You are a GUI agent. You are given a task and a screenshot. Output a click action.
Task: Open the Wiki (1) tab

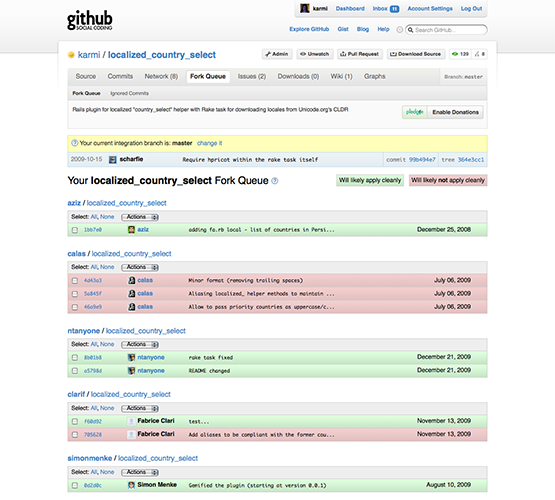pos(342,76)
